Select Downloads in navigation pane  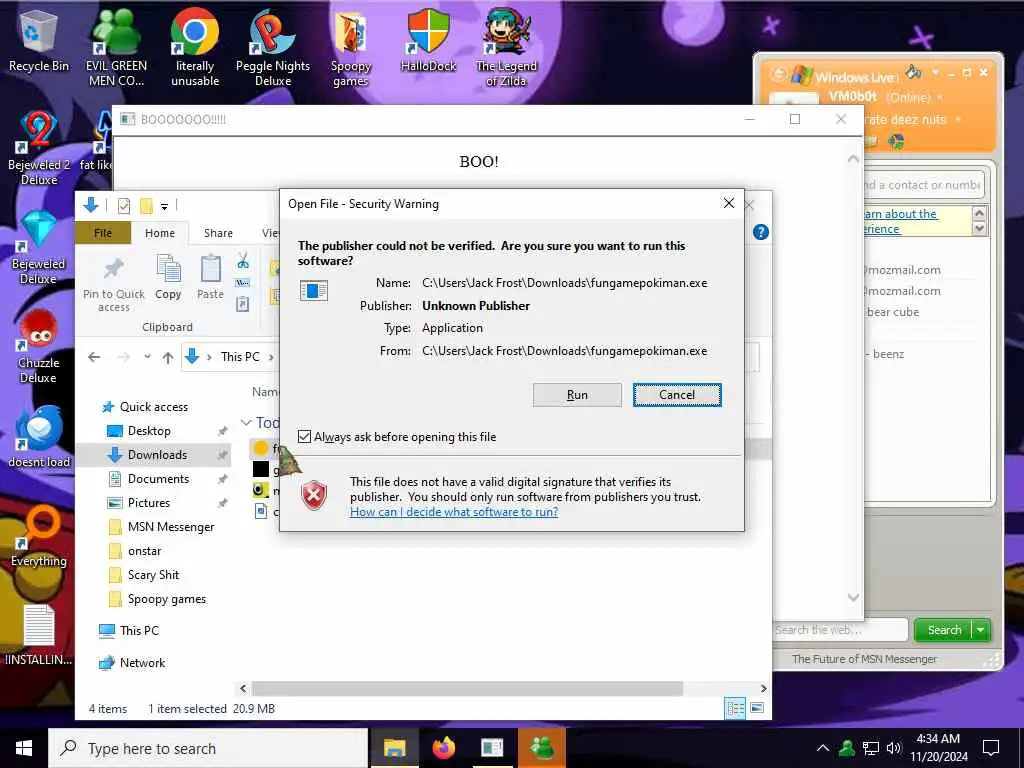click(157, 455)
